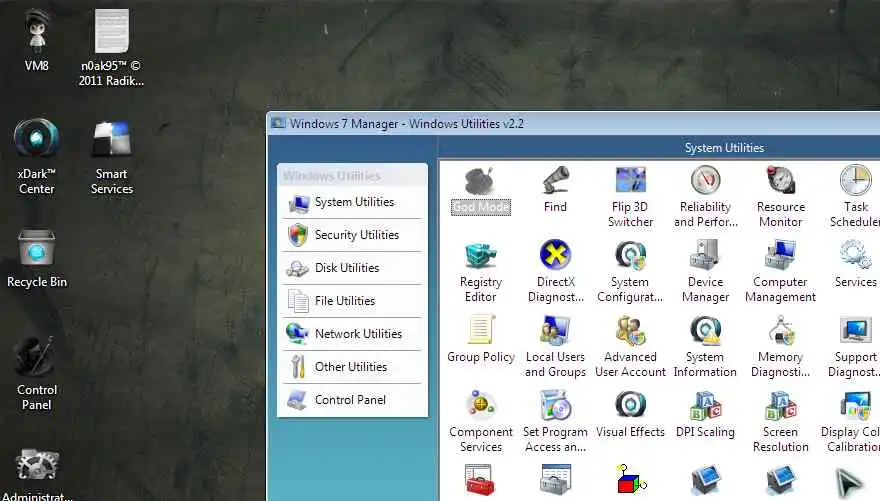Open Other Utilities category
The height and width of the screenshot is (501, 880).
tap(352, 367)
